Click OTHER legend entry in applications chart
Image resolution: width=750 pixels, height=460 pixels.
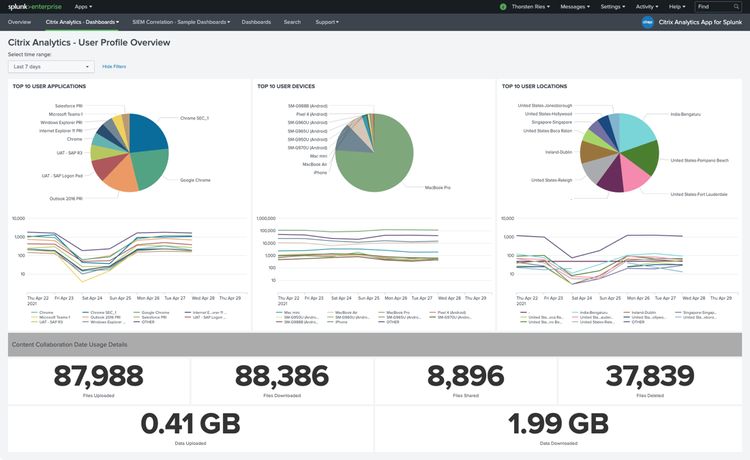[144, 322]
